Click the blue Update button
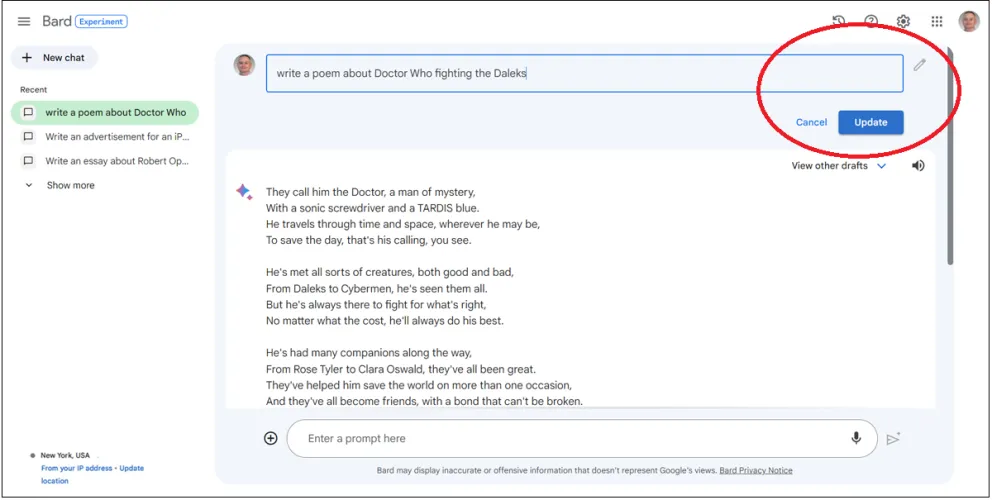Image resolution: width=992 pixels, height=500 pixels. [x=870, y=122]
